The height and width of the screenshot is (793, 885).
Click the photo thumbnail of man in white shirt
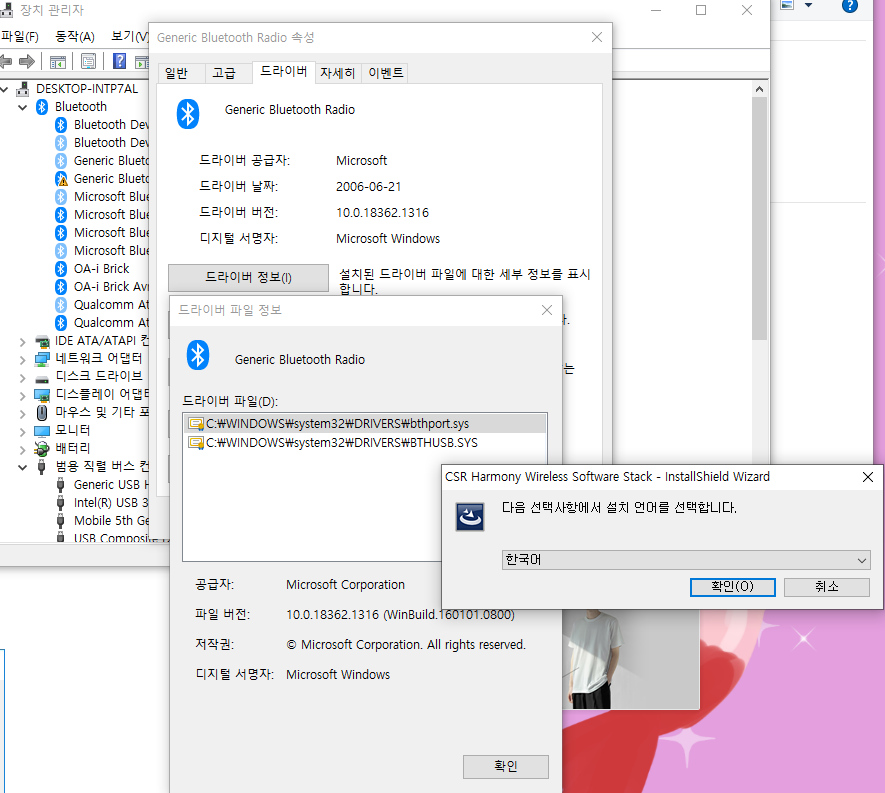point(631,659)
